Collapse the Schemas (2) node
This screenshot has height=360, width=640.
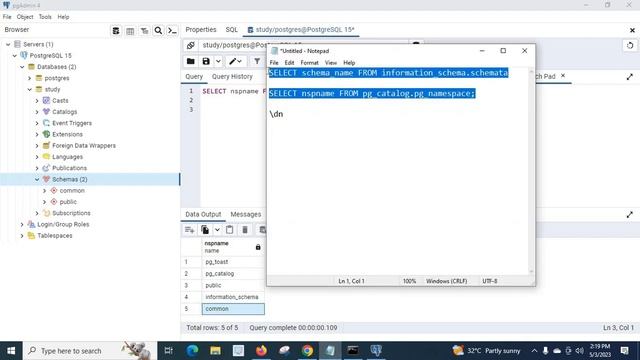click(x=37, y=179)
